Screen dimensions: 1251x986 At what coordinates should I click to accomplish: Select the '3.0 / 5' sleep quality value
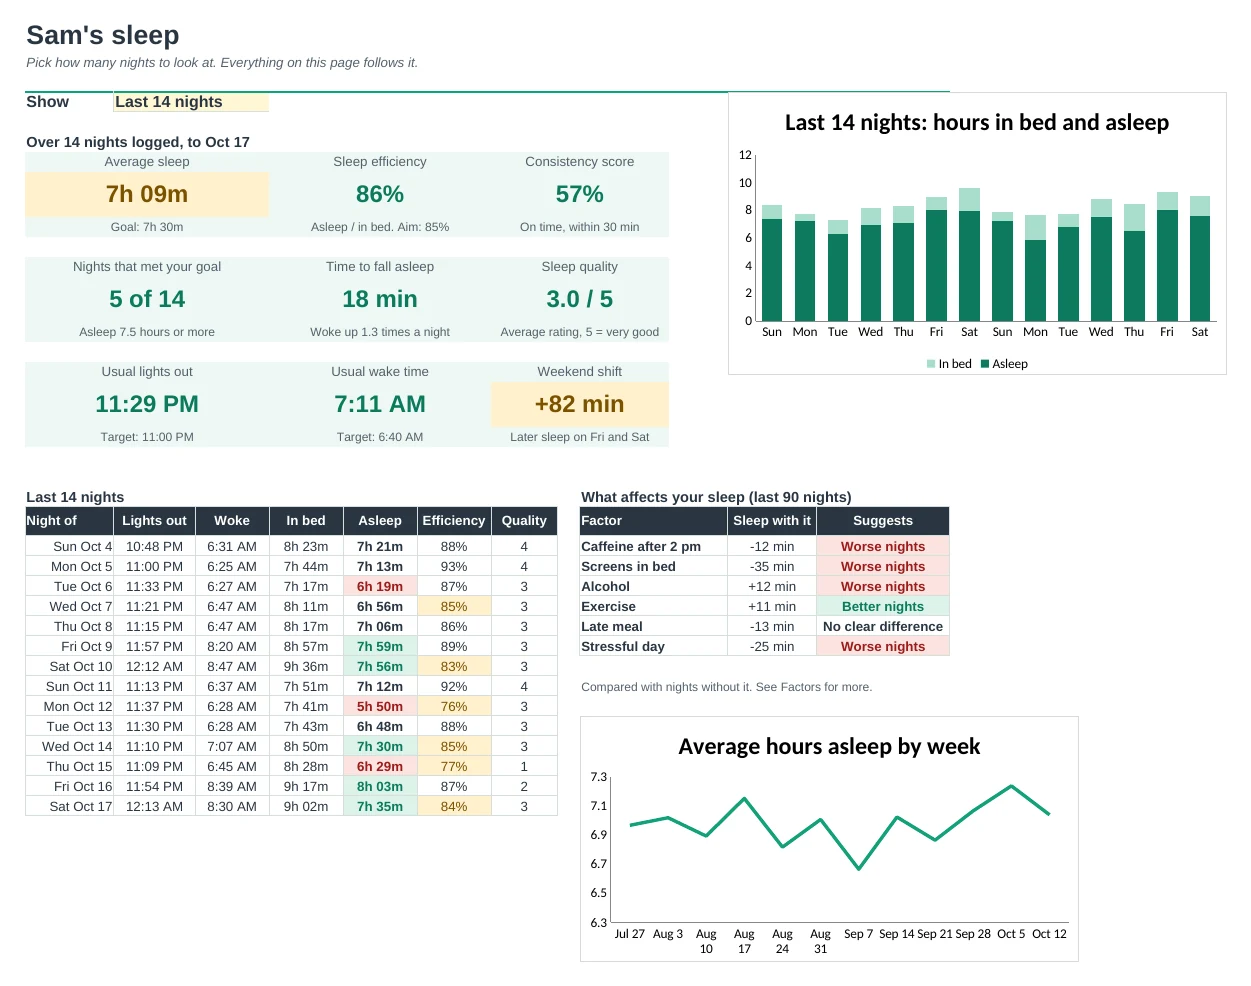(580, 299)
